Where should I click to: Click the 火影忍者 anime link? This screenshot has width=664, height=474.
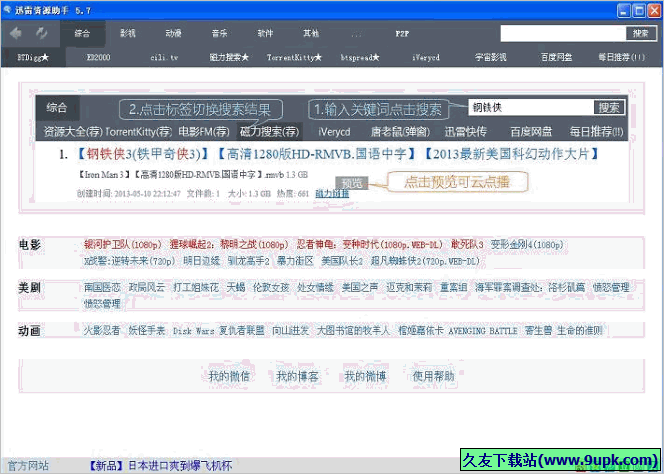coord(102,330)
